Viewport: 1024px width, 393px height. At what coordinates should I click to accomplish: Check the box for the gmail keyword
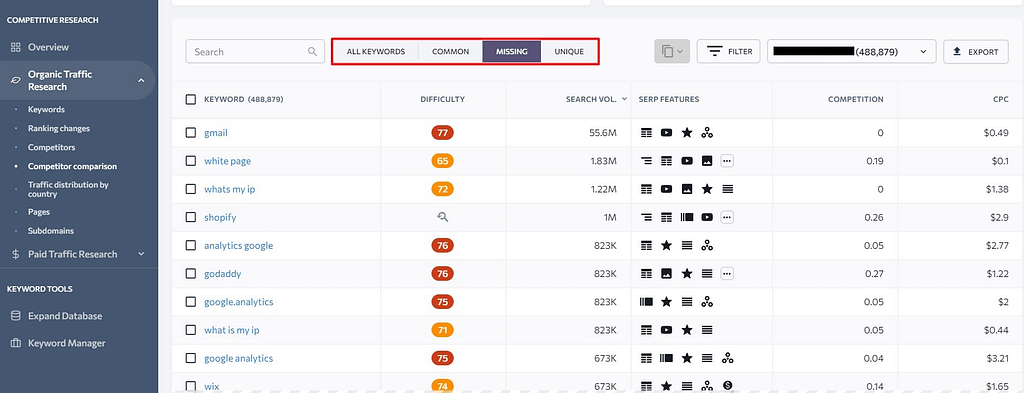tap(191, 133)
